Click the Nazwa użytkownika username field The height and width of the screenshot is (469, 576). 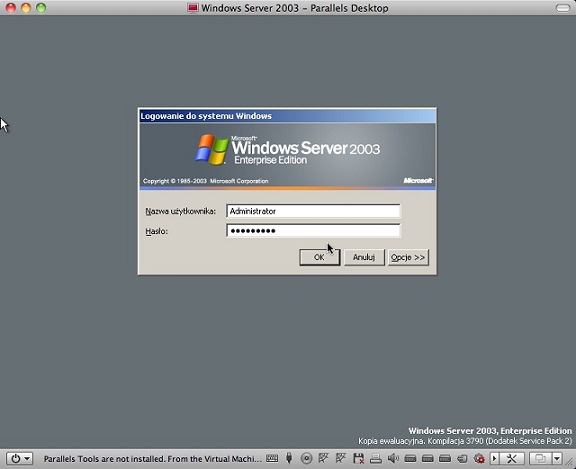pyautogui.click(x=313, y=211)
